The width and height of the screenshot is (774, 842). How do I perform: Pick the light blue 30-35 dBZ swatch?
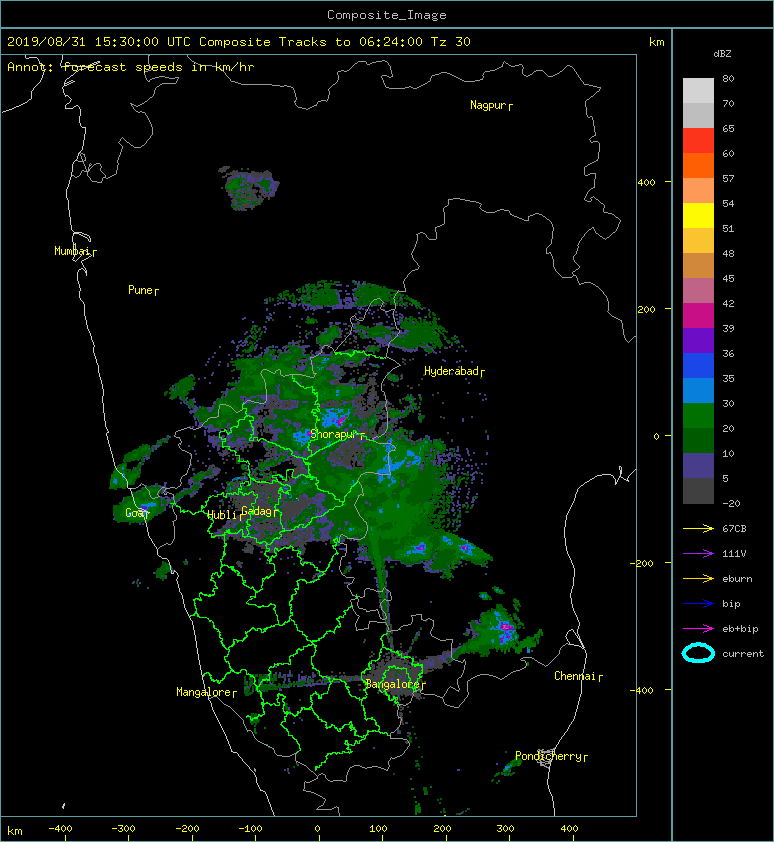point(698,390)
